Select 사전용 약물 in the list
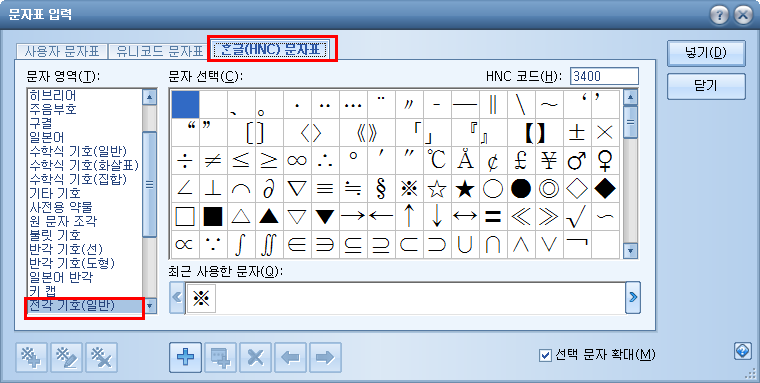The image size is (760, 383). pyautogui.click(x=61, y=207)
